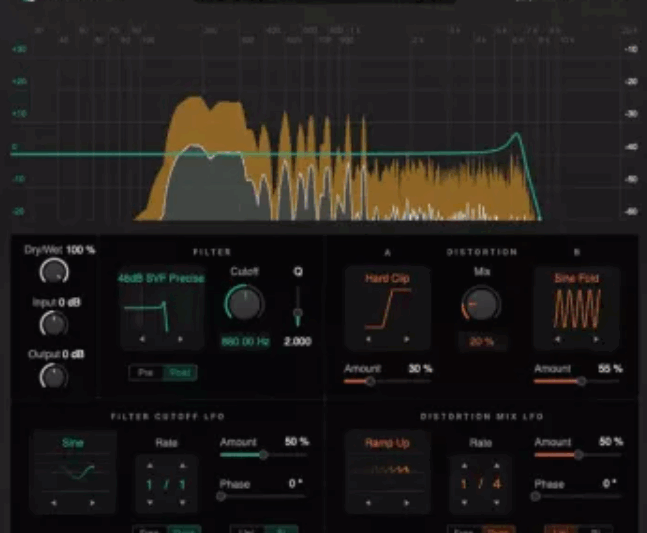Click distortion B Amount slider handle
This screenshot has width=647, height=533.
581,382
